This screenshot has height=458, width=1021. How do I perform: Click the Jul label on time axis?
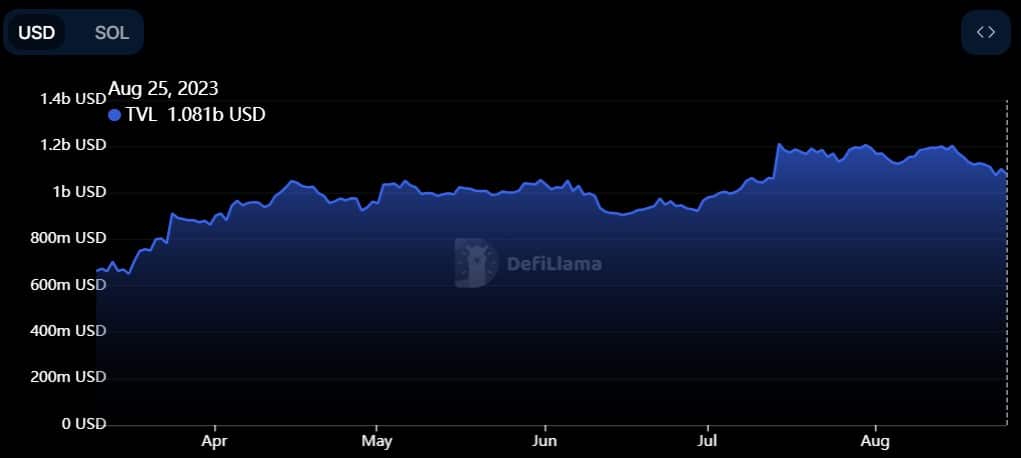pos(707,442)
